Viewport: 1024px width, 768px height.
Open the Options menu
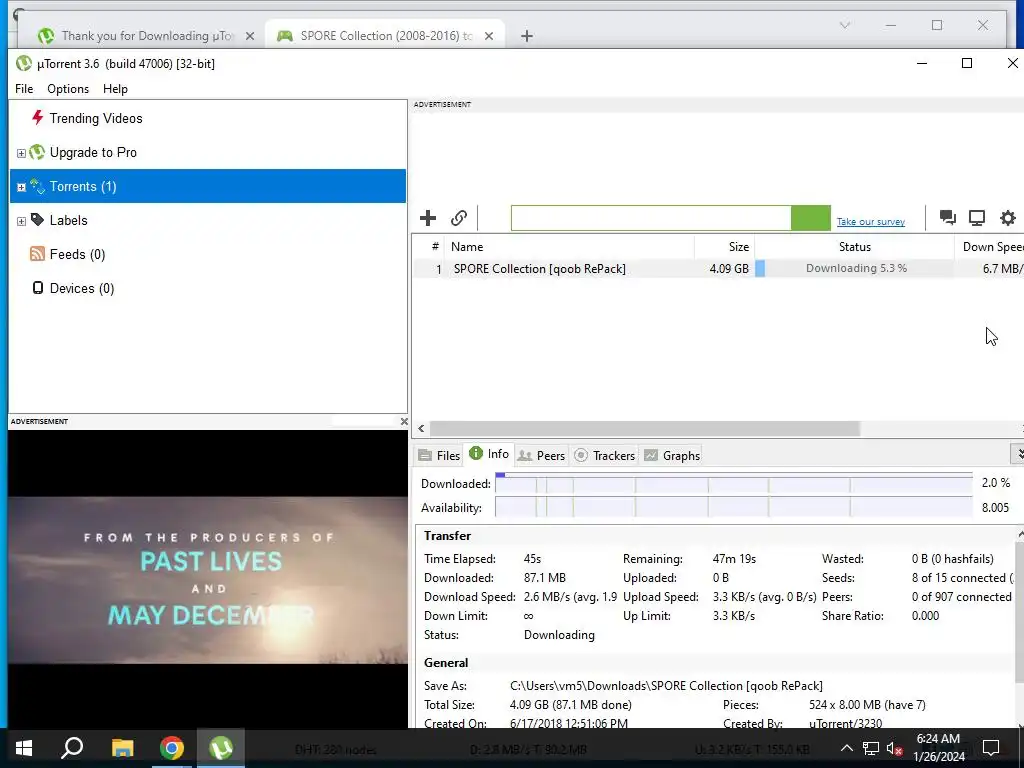click(68, 89)
